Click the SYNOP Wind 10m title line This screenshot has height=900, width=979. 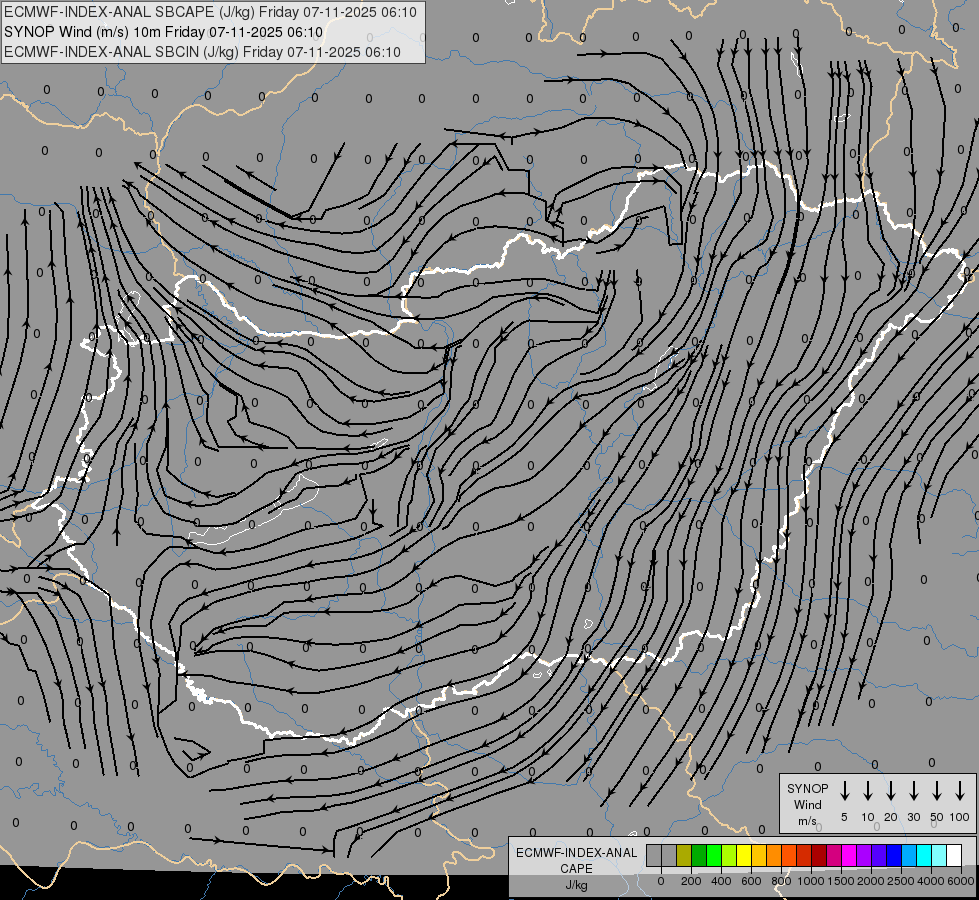coord(163,32)
